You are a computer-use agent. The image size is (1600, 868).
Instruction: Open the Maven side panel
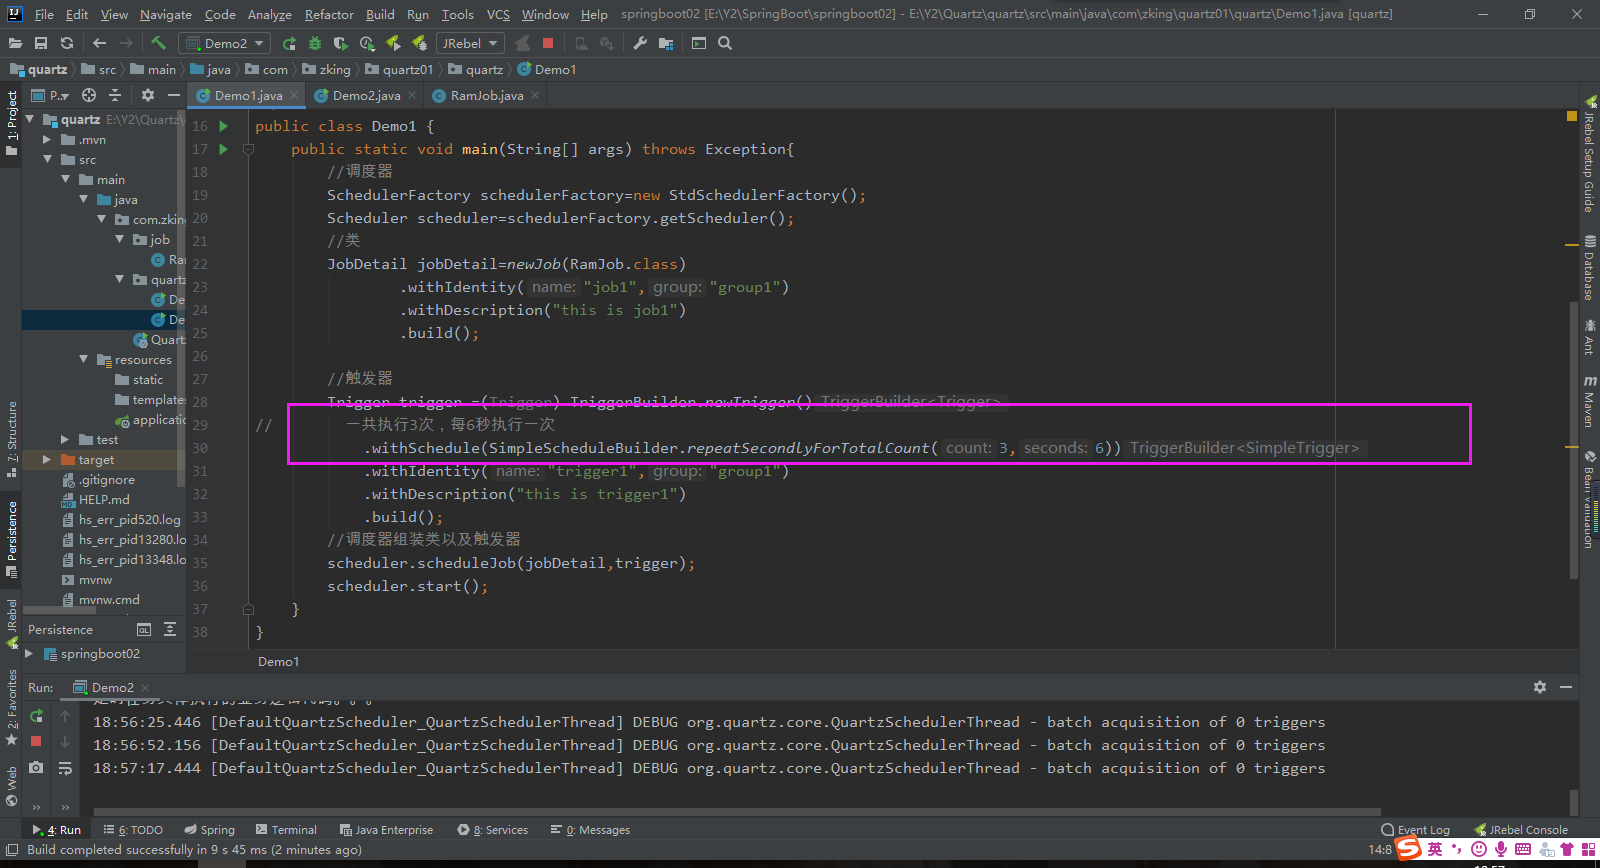[1589, 402]
